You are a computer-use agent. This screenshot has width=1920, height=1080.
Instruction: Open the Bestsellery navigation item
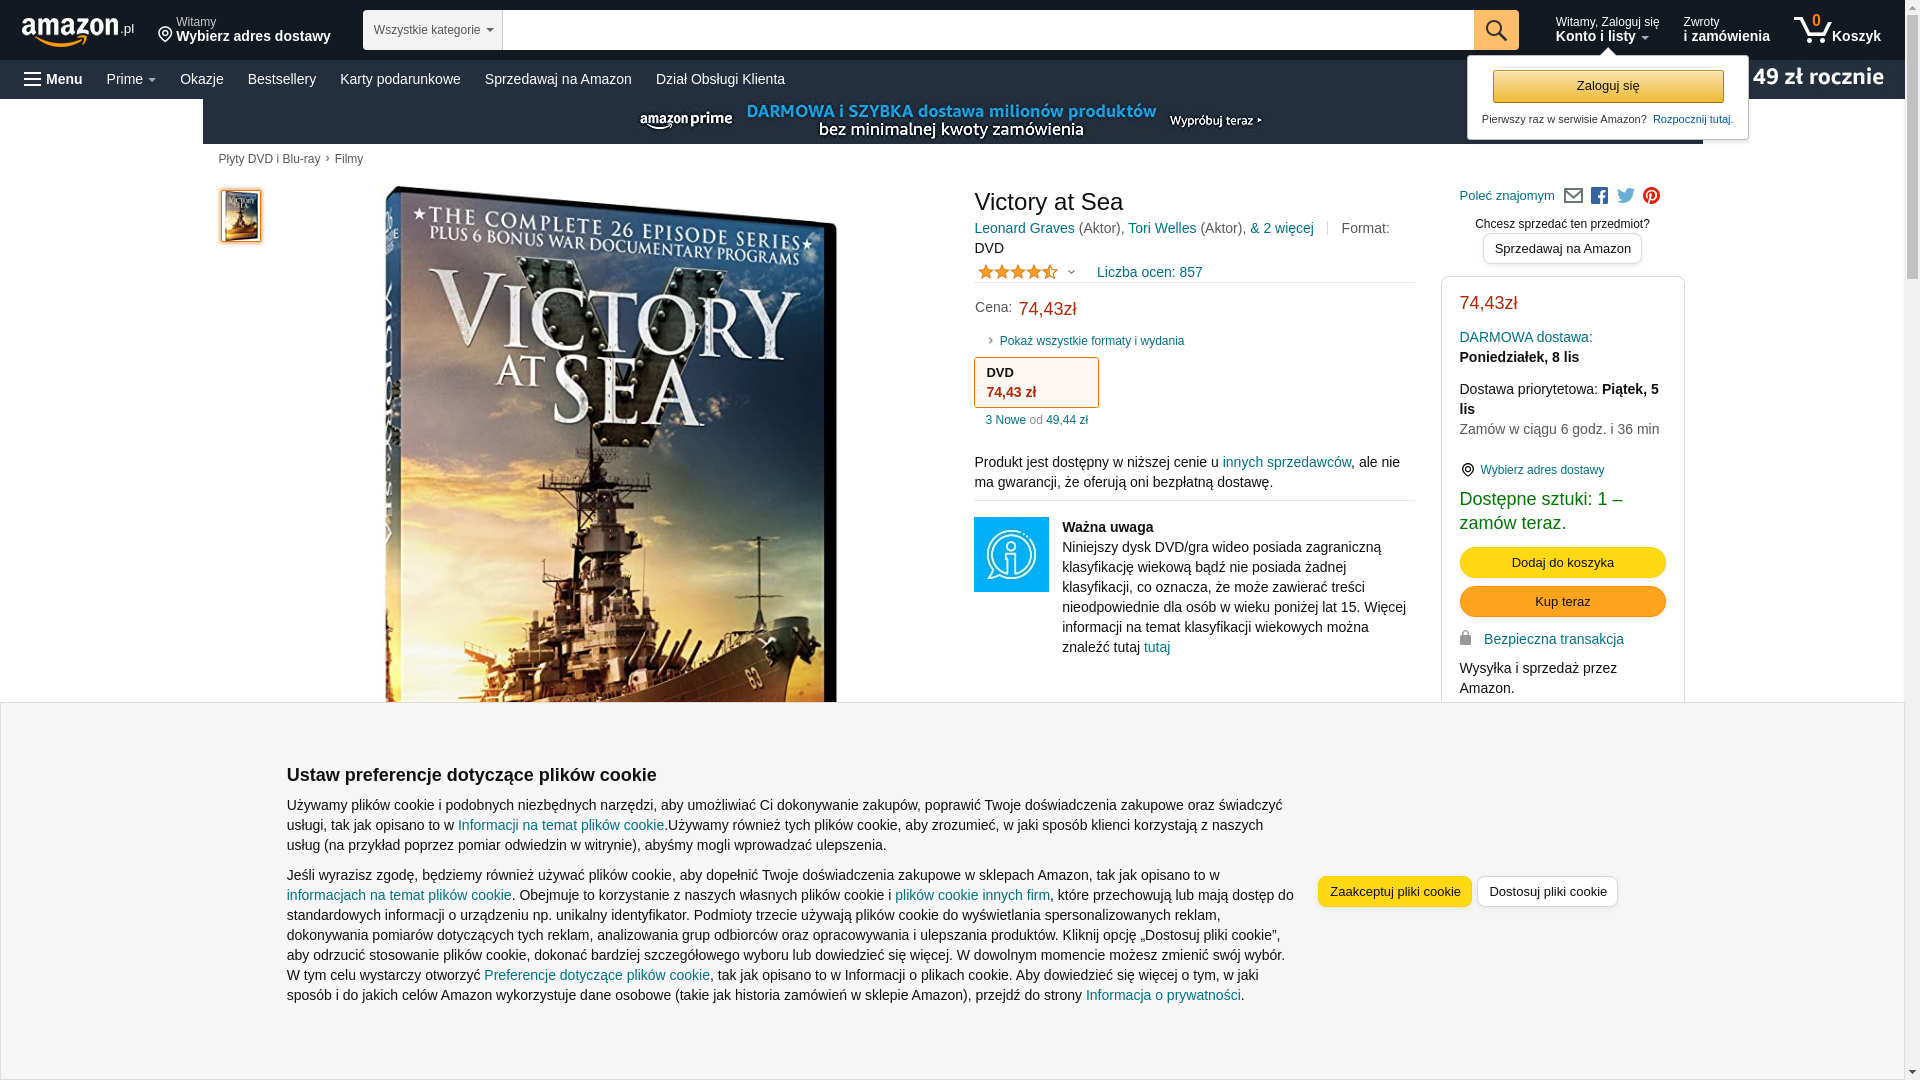(x=281, y=79)
